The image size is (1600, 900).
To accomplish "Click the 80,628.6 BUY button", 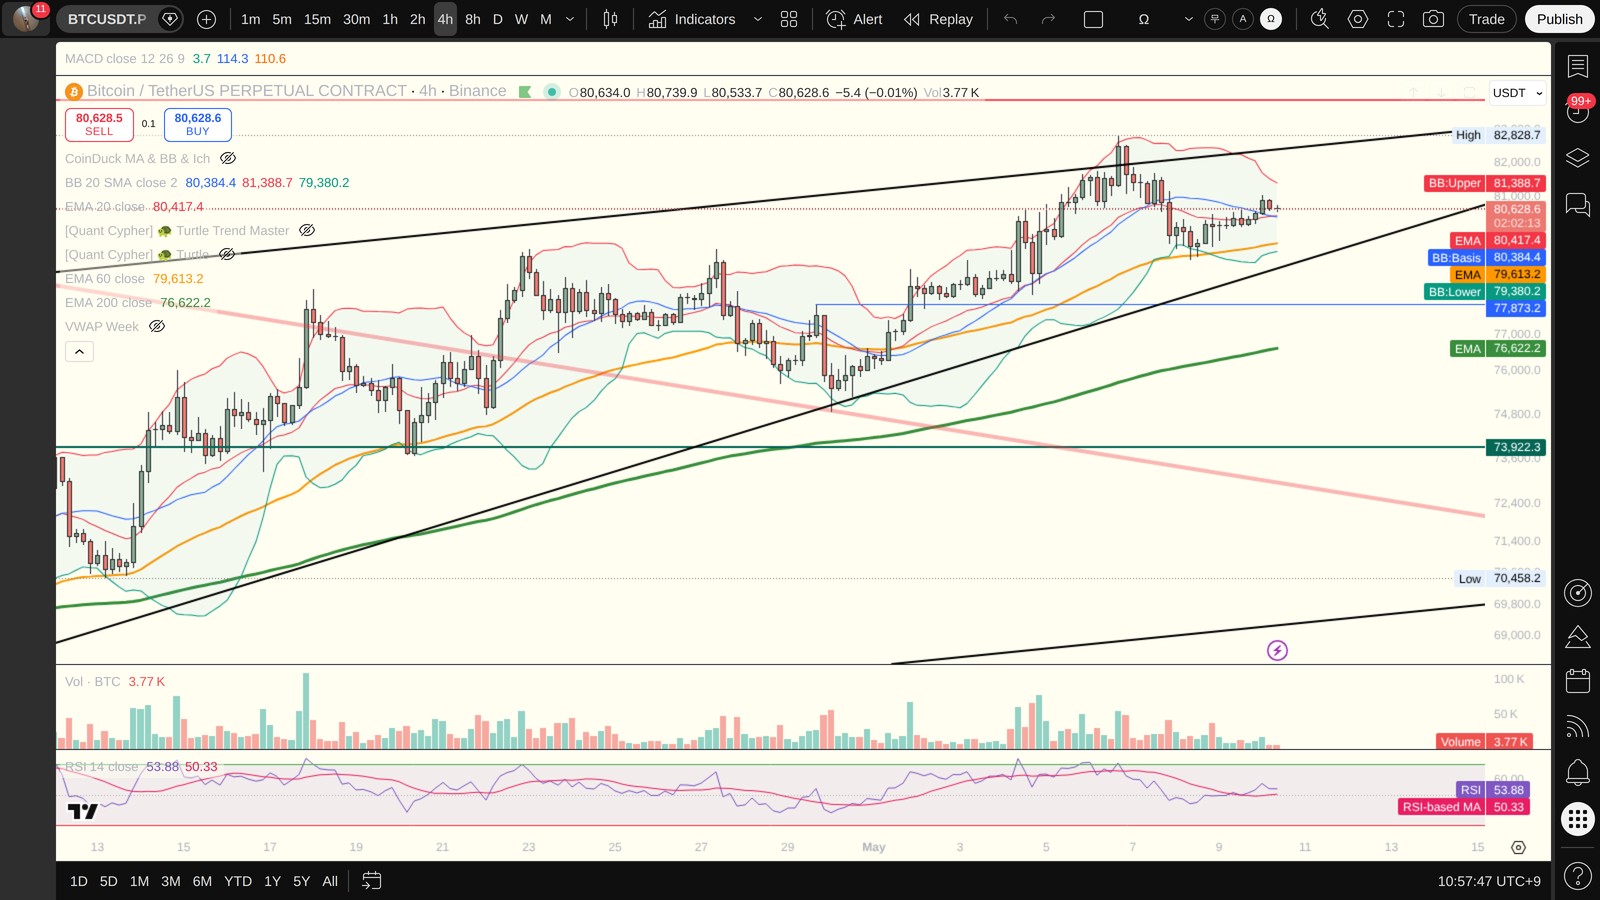I will pos(198,124).
